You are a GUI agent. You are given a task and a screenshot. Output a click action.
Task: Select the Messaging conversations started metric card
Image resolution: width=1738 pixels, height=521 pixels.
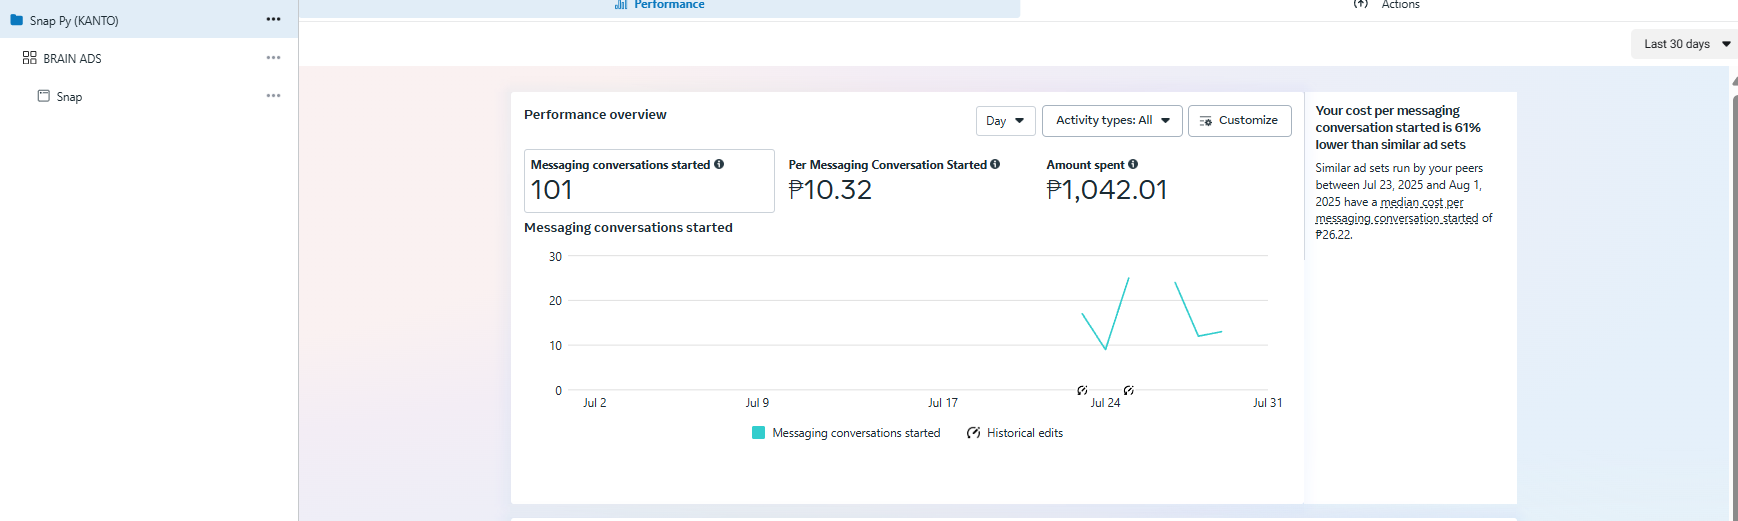[648, 181]
